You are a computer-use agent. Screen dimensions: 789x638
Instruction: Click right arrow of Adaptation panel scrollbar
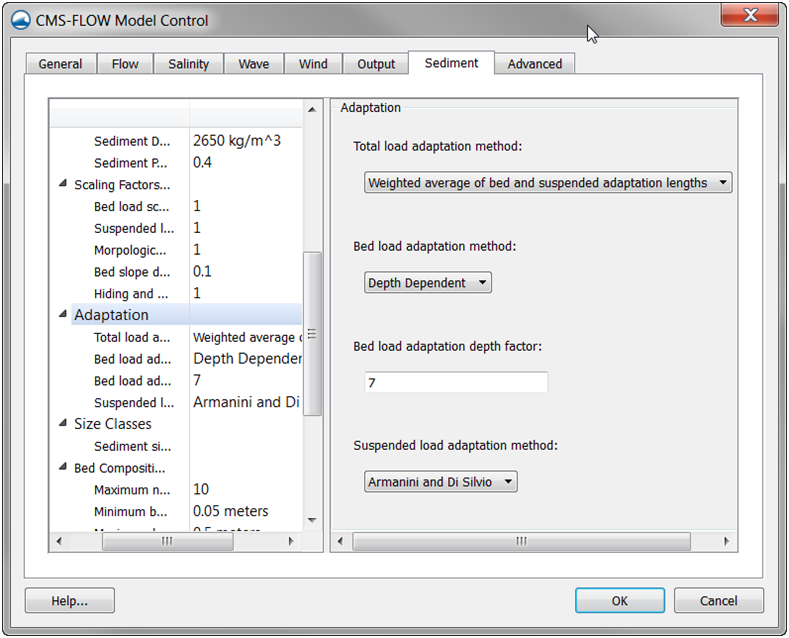point(726,541)
